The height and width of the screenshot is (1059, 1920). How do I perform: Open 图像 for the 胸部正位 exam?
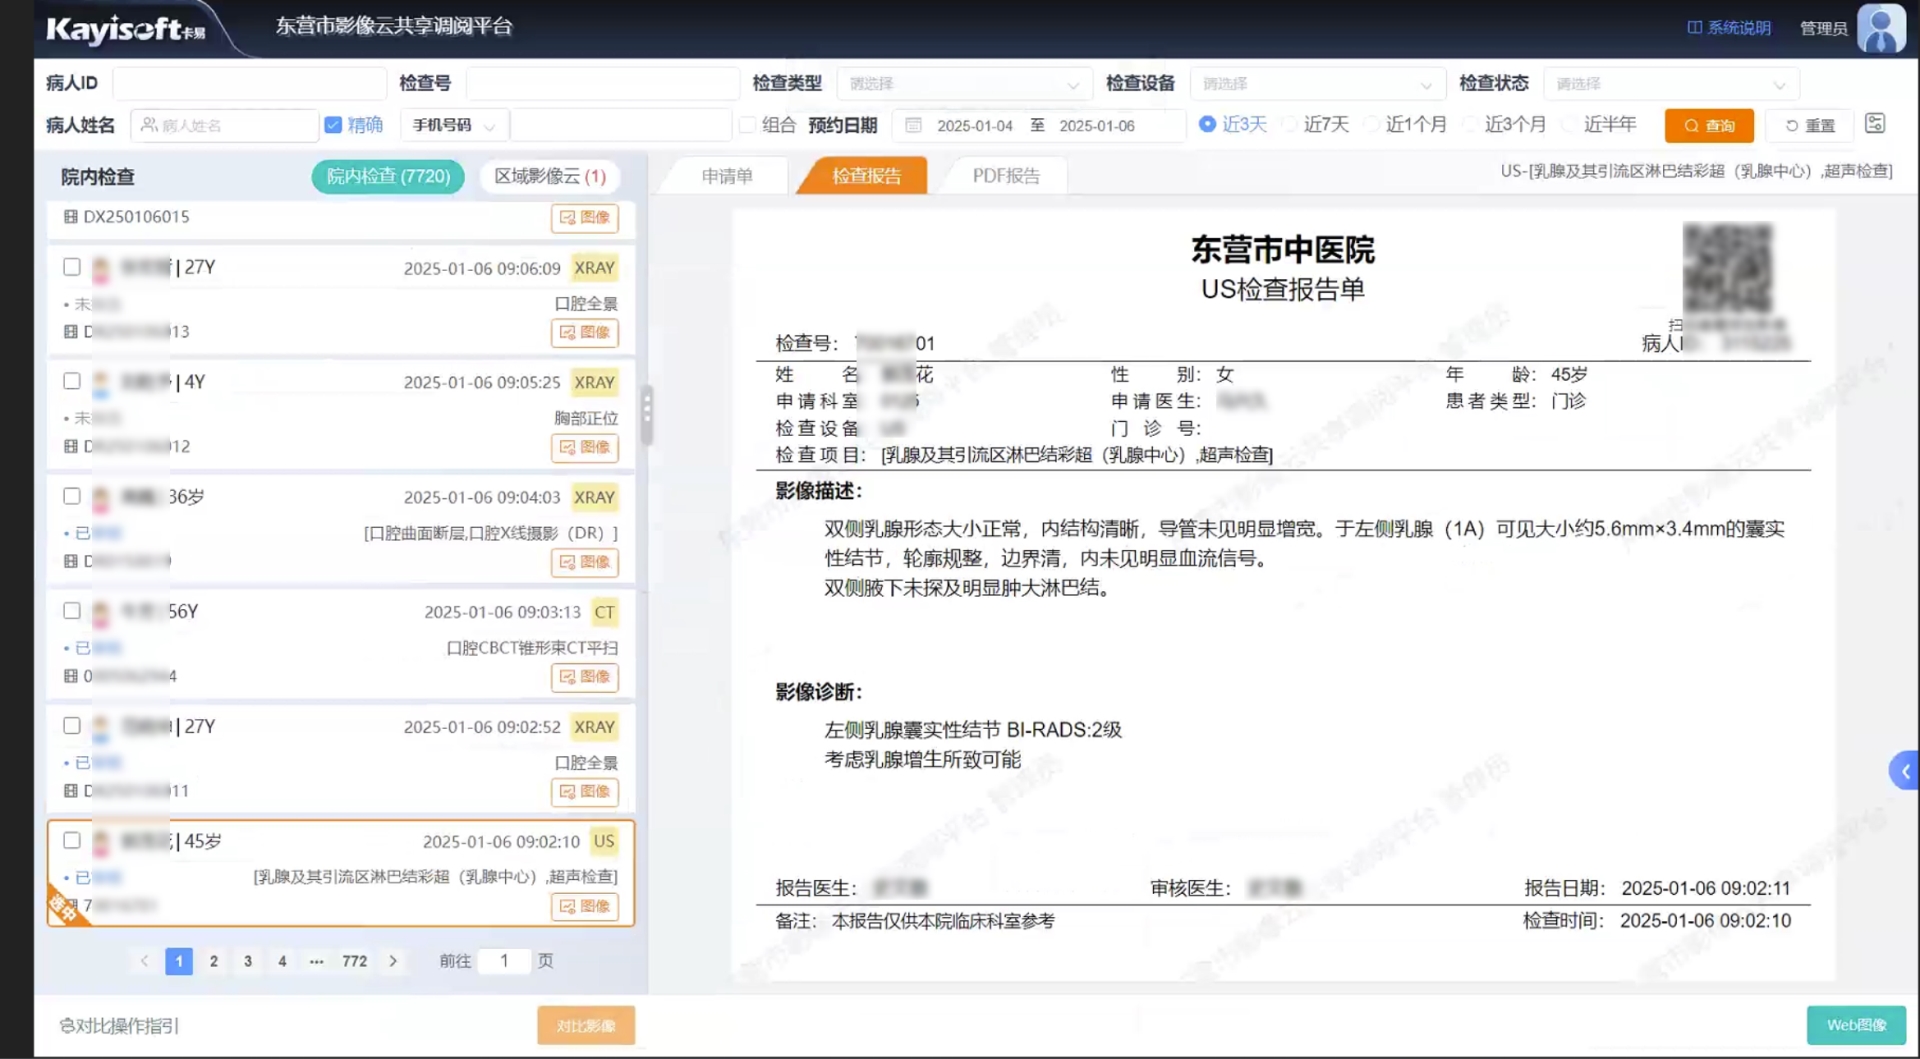(x=585, y=447)
